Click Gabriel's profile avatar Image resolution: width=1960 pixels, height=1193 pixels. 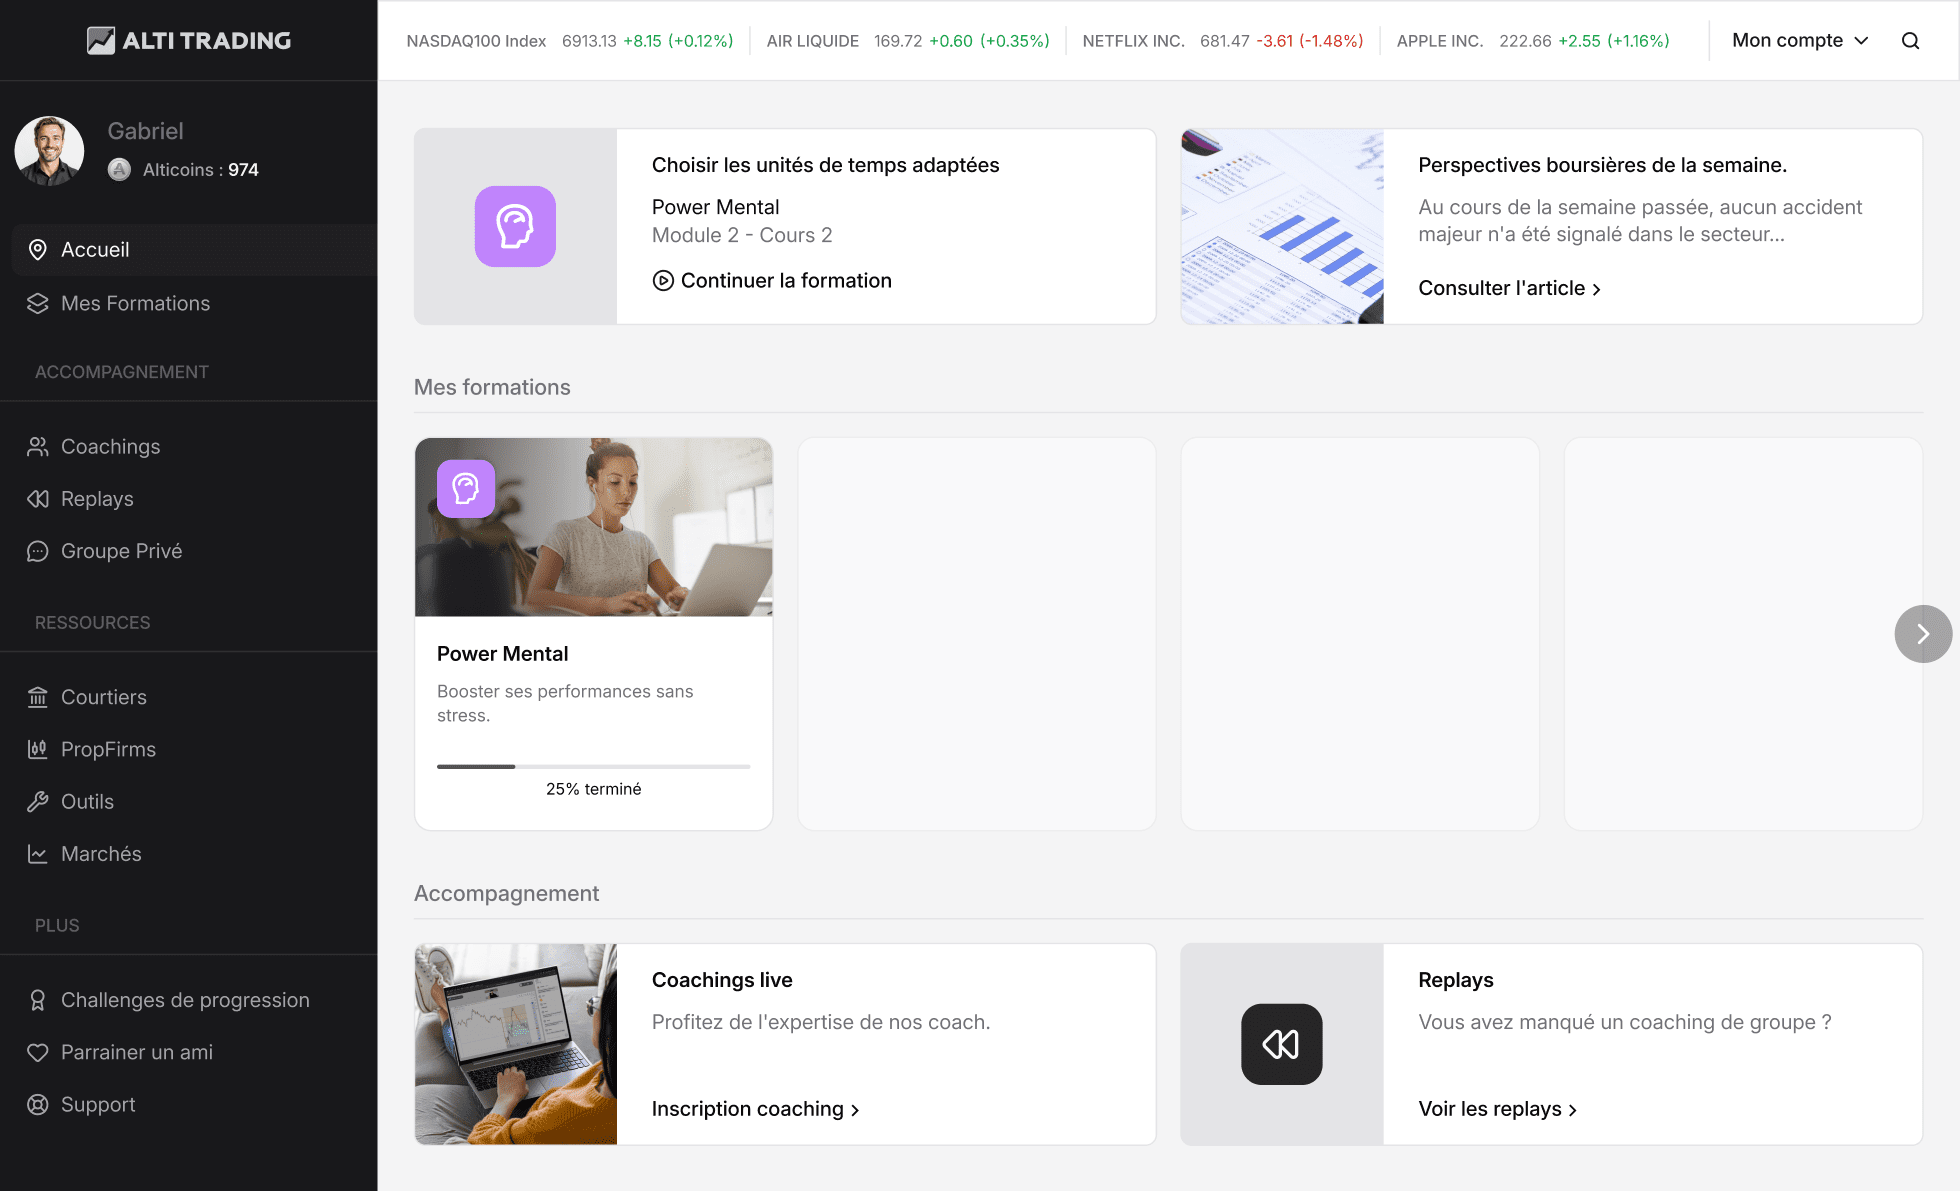(x=49, y=151)
